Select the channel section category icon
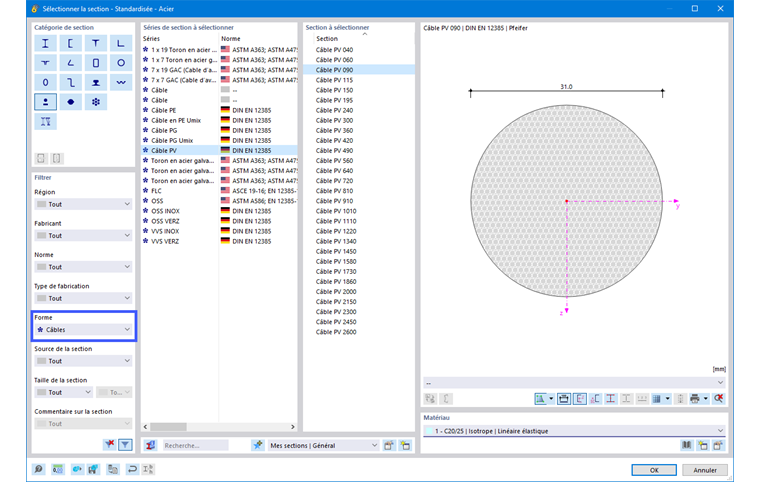Screen dimensions: 760x482 point(71,44)
